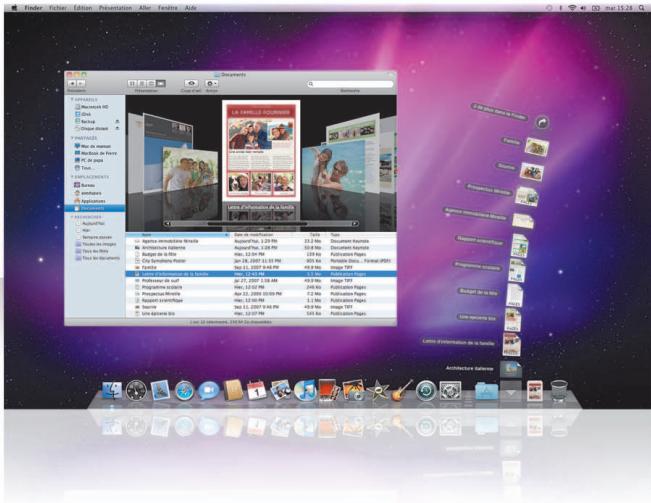Open Spotlight magnifier in menu bar
This screenshot has height=503, width=651.
tap(642, 7)
